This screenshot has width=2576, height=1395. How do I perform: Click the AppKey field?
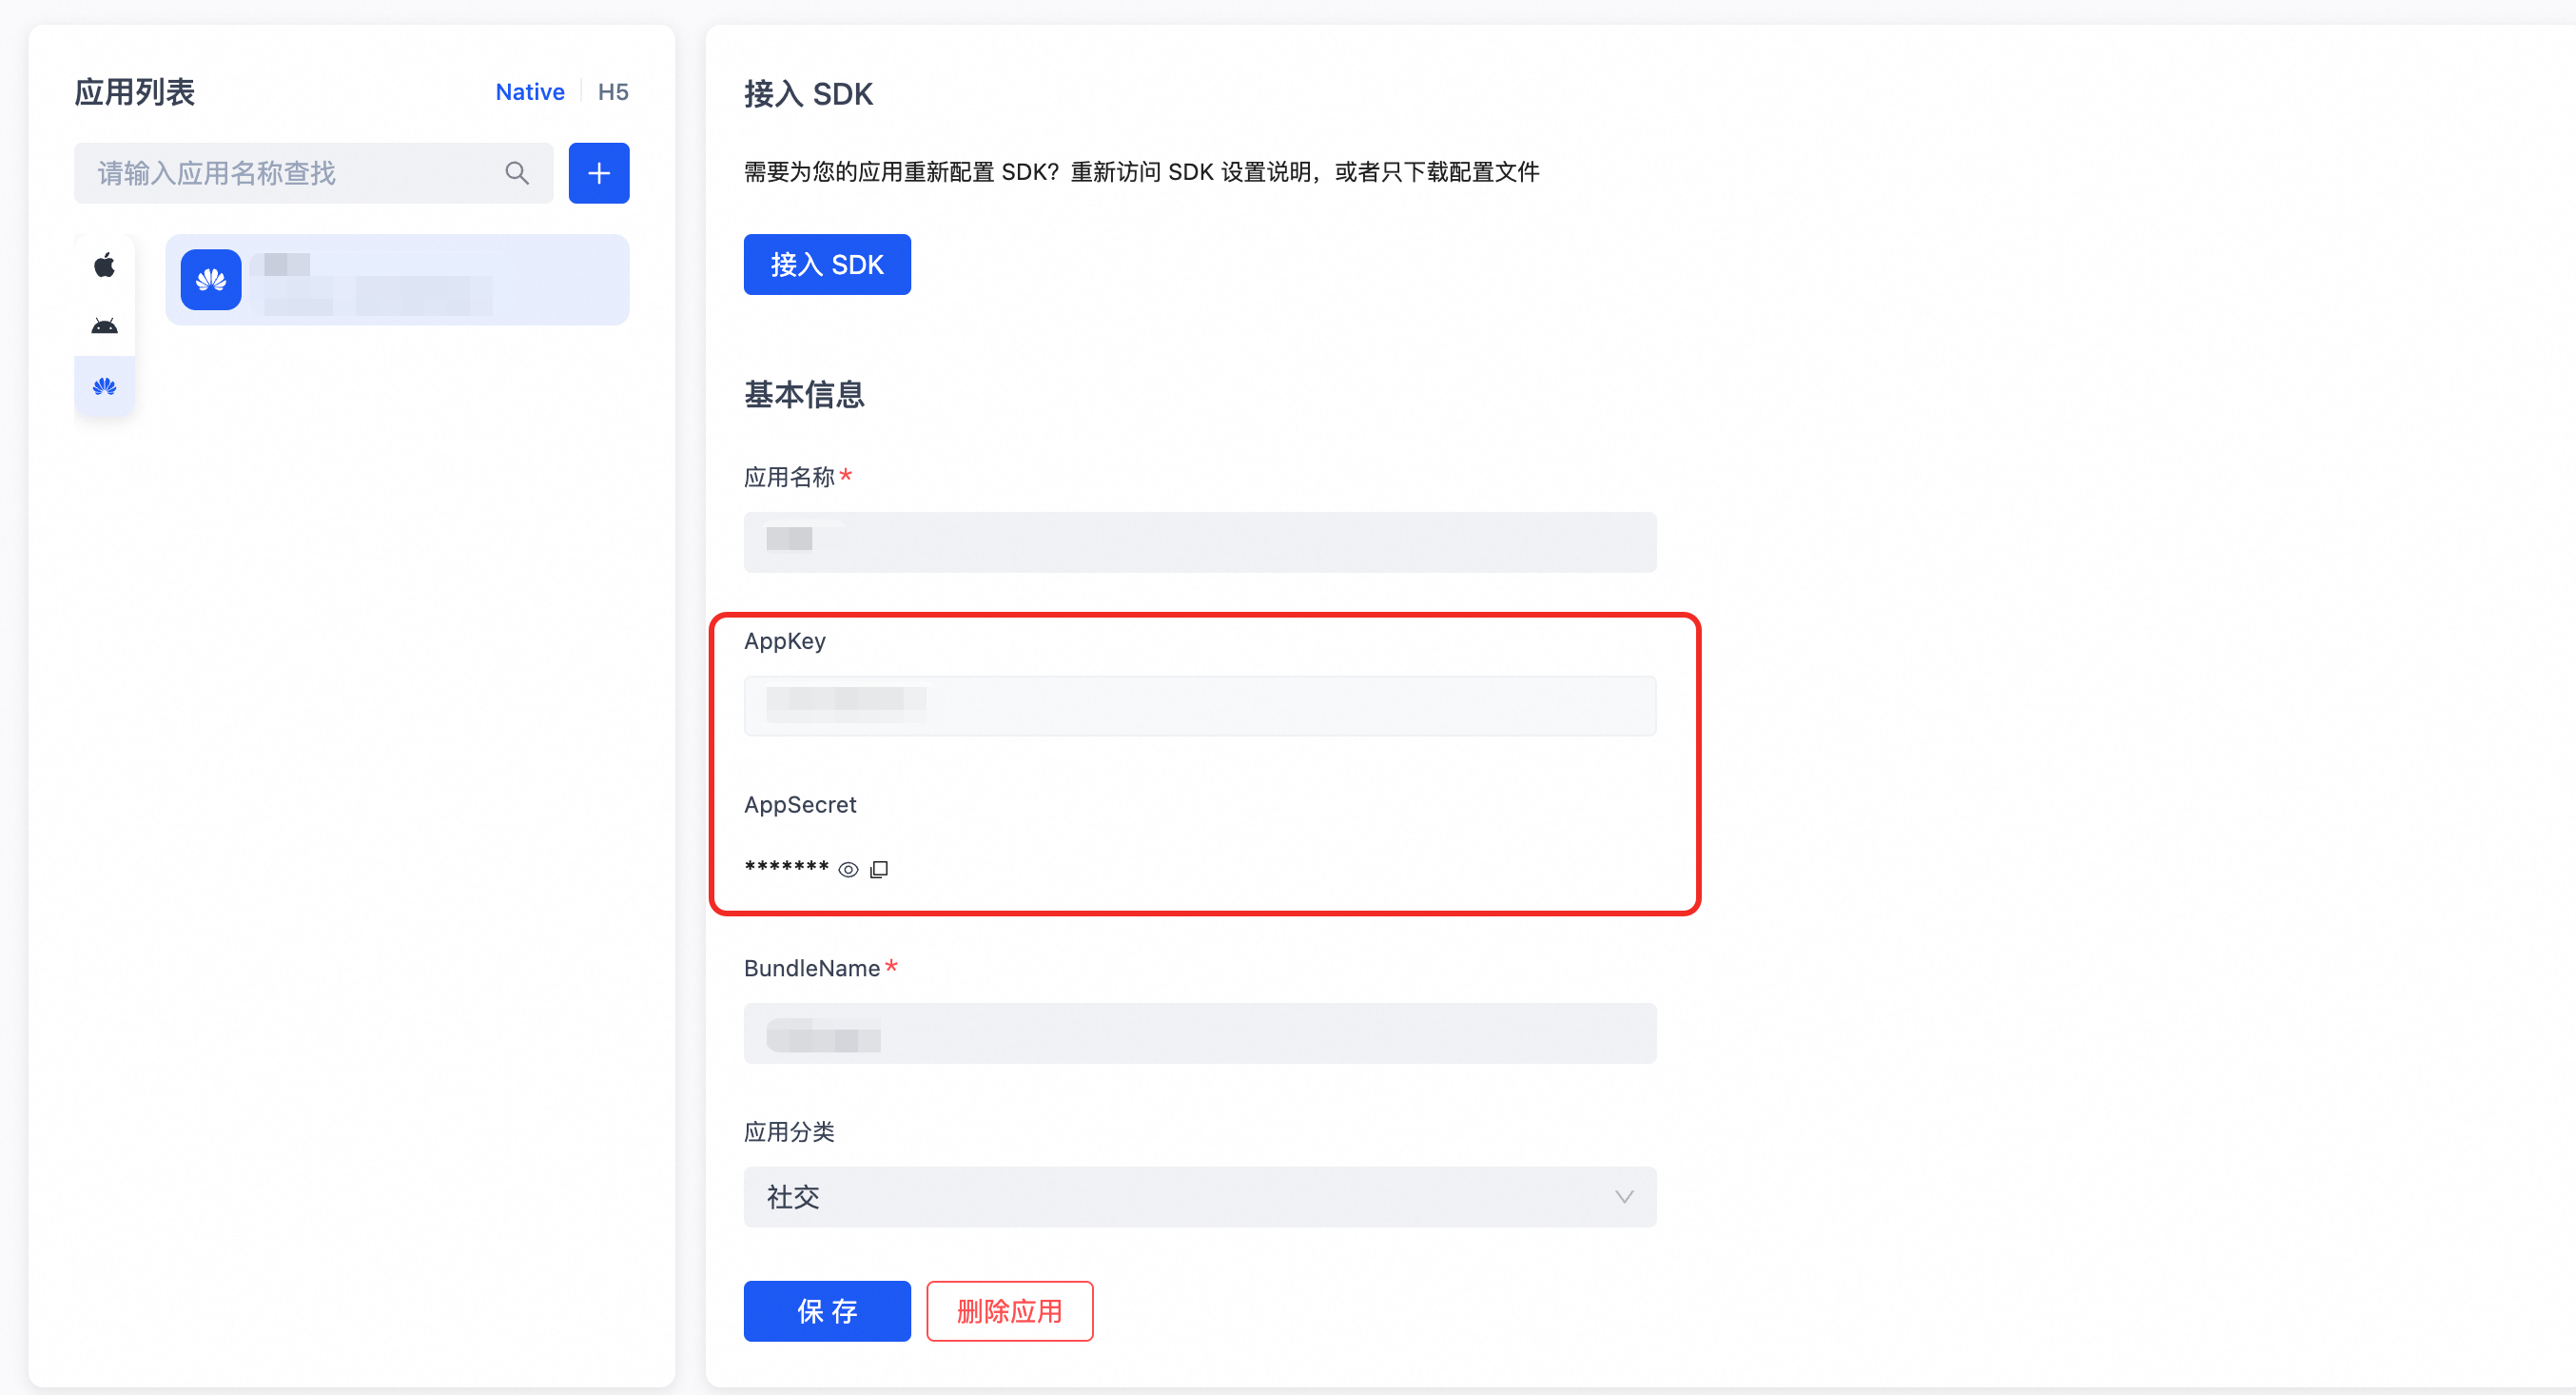click(1199, 705)
